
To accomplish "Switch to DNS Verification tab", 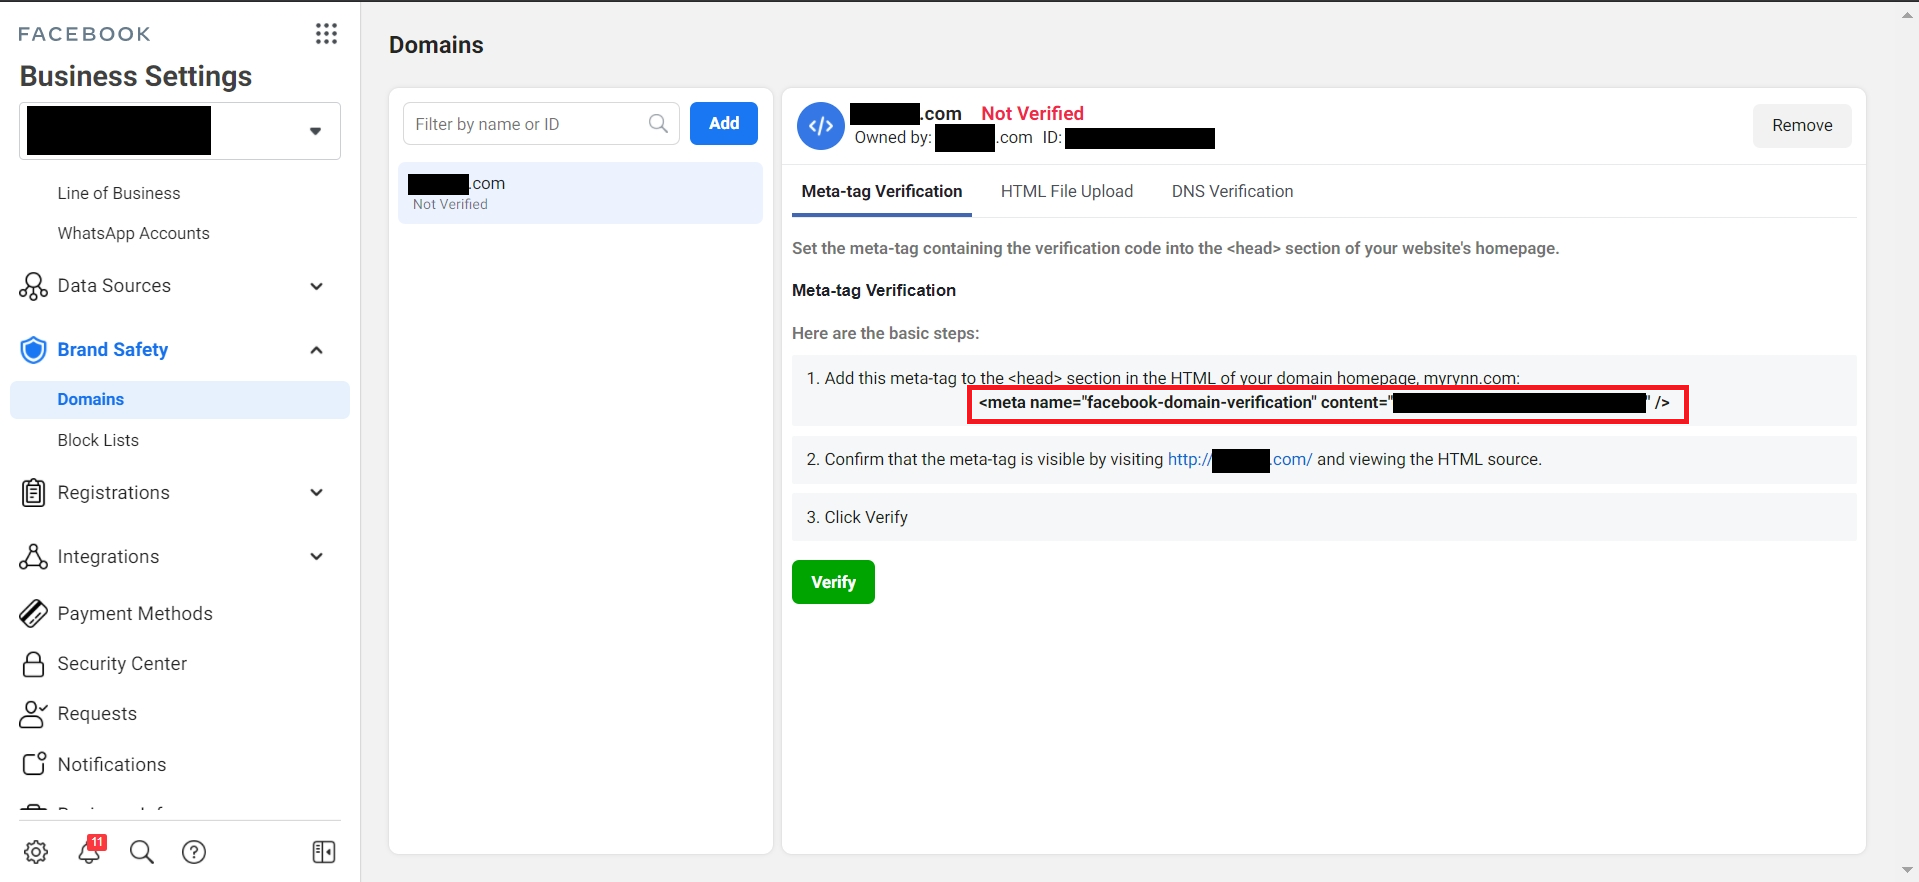I will (1232, 192).
